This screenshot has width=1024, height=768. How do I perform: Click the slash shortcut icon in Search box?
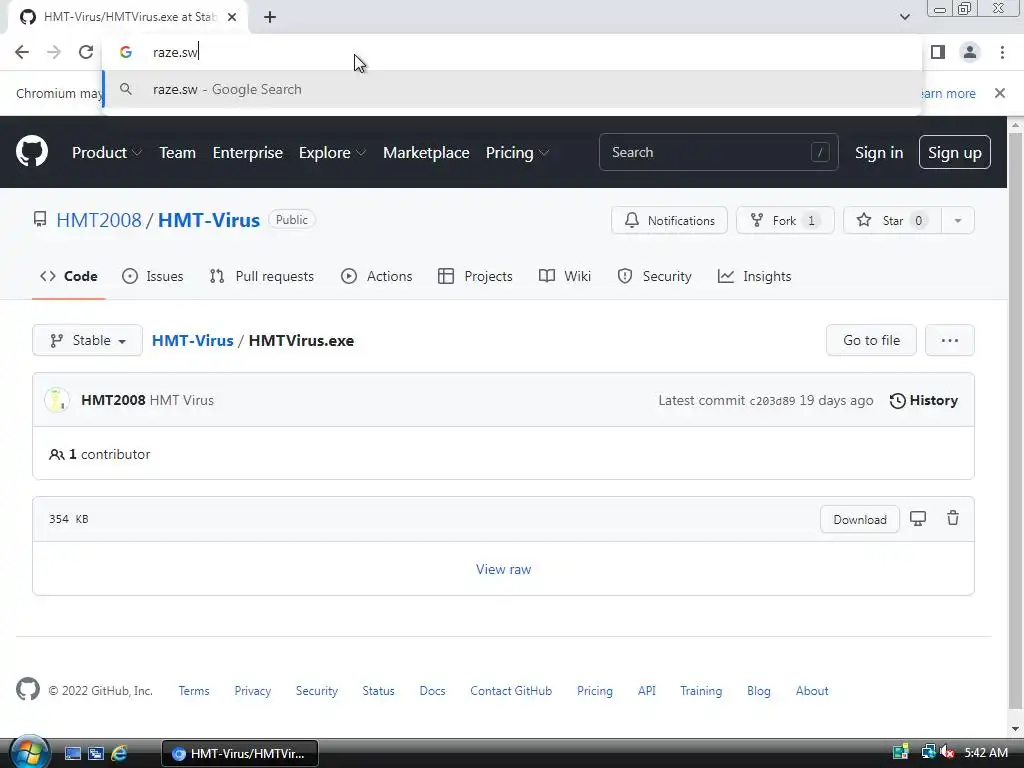[x=820, y=152]
